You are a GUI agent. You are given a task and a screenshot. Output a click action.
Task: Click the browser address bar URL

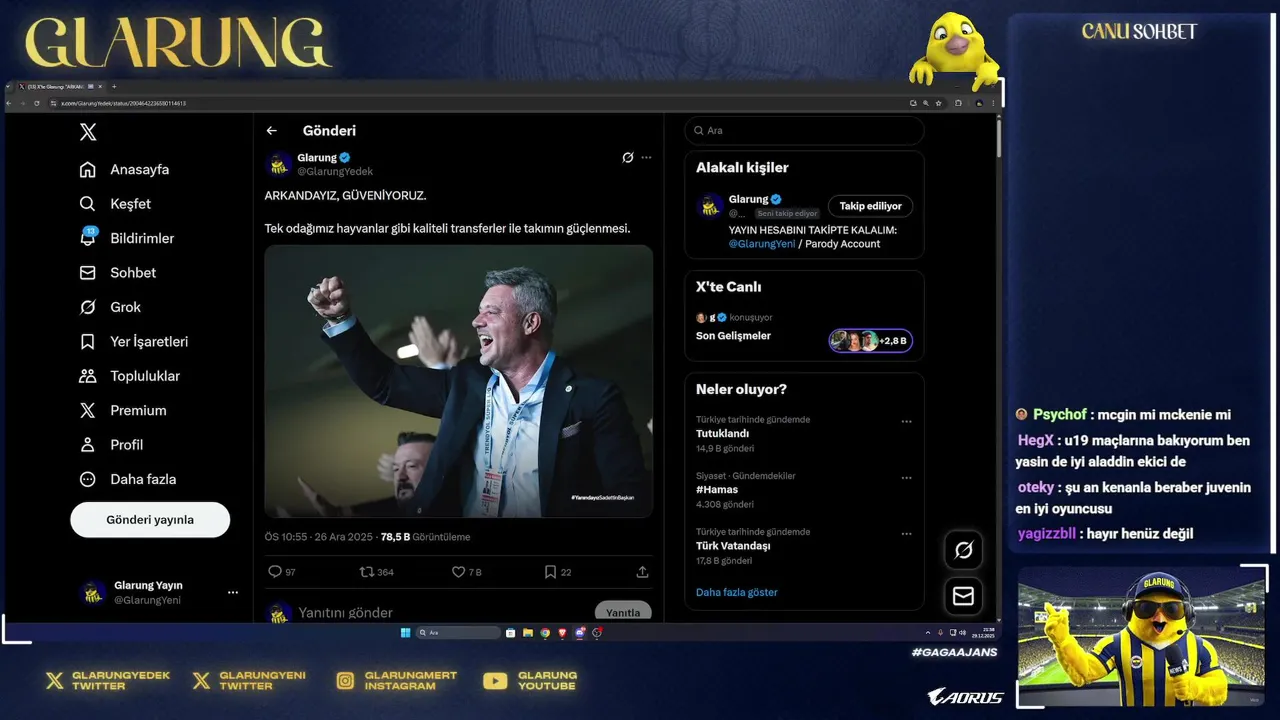(123, 103)
